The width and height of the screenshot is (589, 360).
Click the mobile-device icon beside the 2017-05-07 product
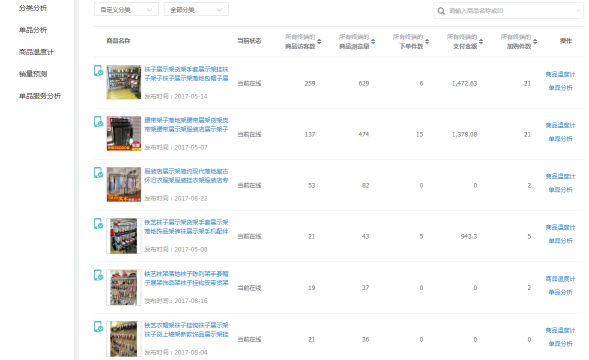(98, 122)
